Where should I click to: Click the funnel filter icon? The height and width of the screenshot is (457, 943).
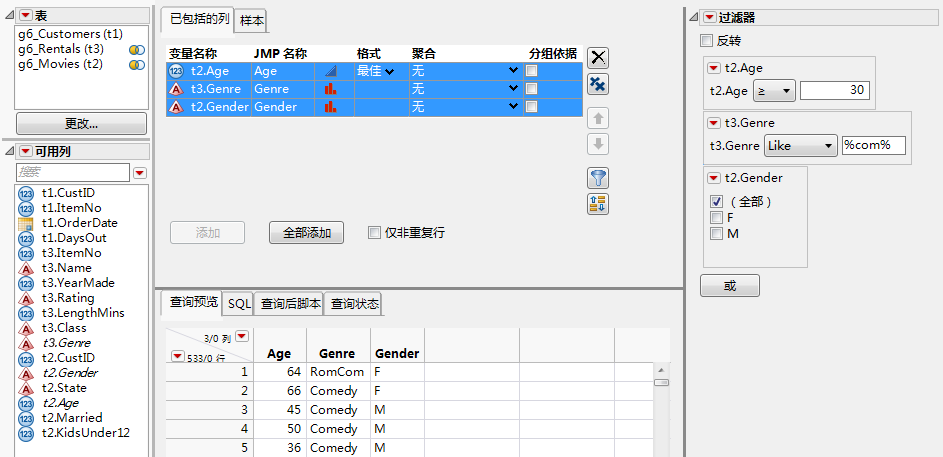click(598, 178)
